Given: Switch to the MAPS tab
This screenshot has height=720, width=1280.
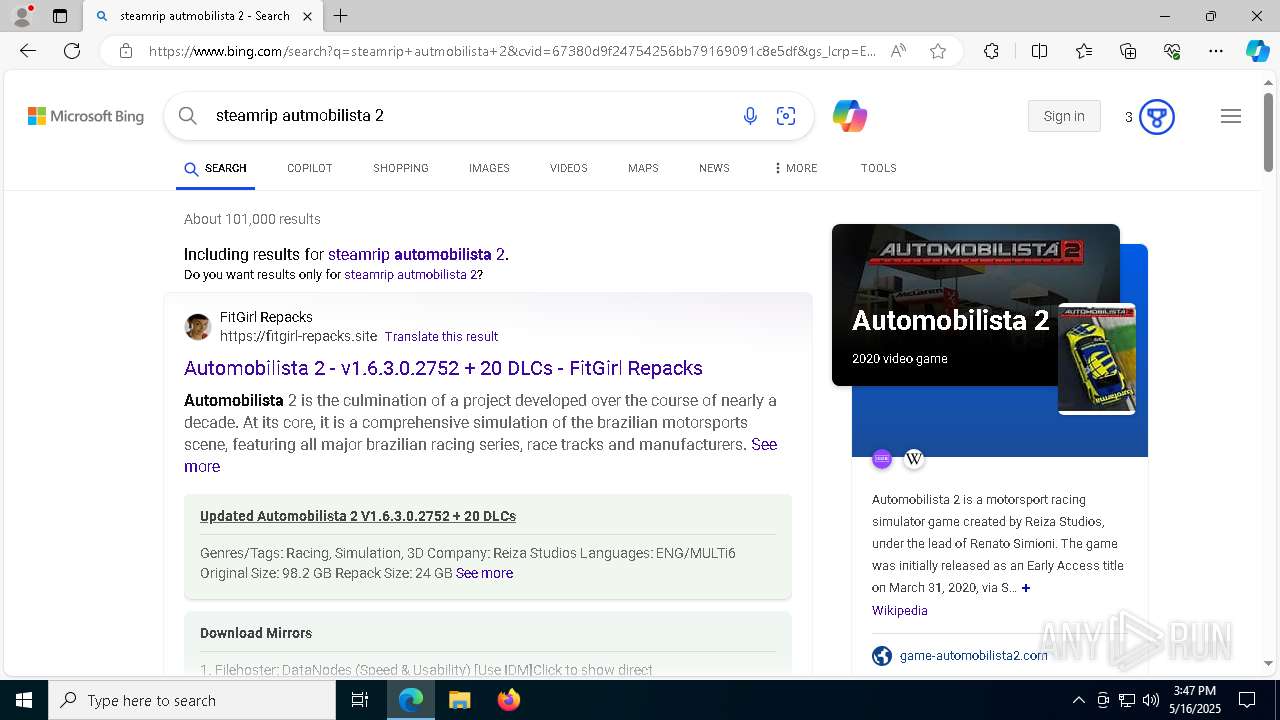Looking at the screenshot, I should 643,168.
